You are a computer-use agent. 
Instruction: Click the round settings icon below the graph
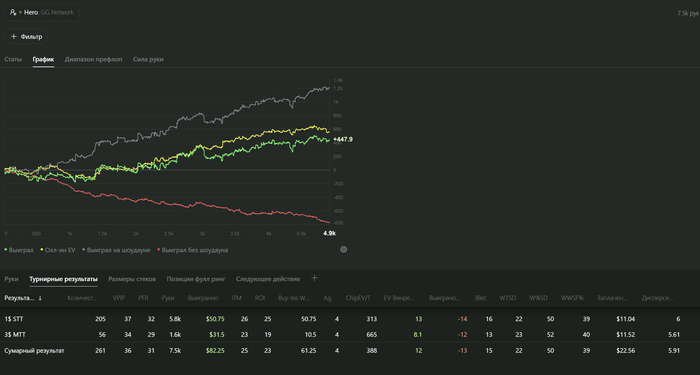343,250
